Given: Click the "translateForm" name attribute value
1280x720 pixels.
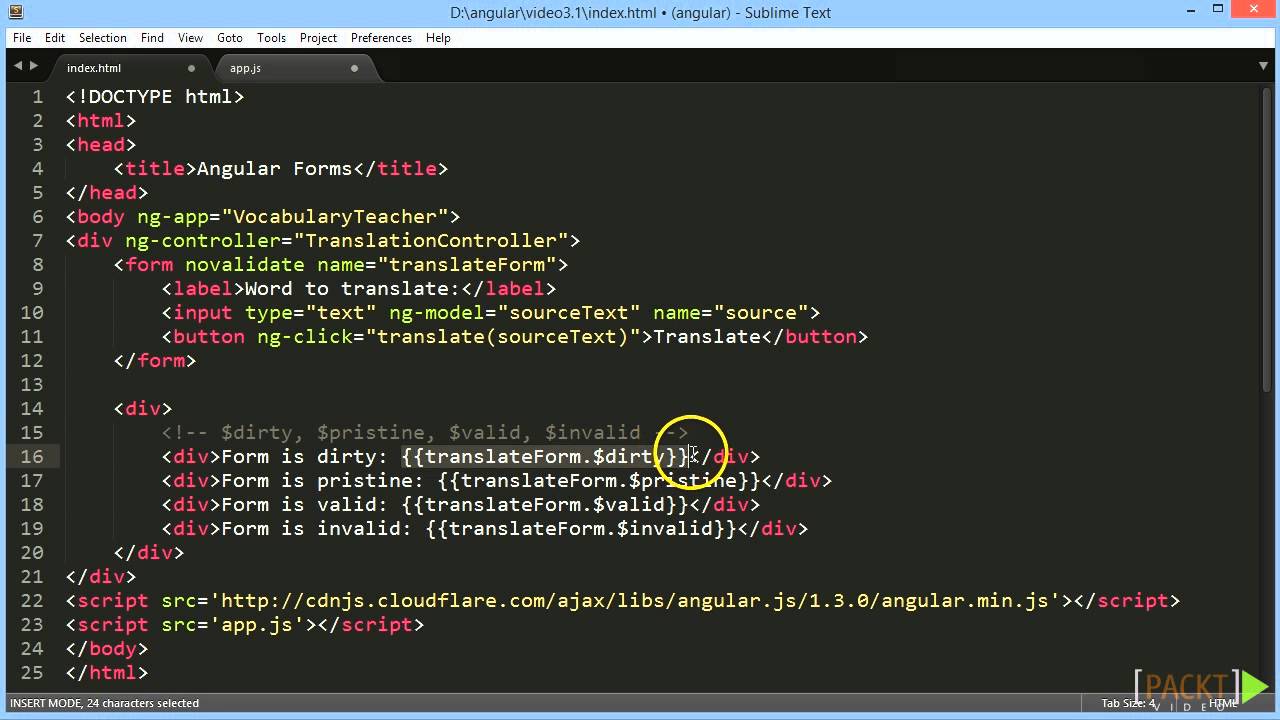Looking at the screenshot, I should click(x=467, y=265).
